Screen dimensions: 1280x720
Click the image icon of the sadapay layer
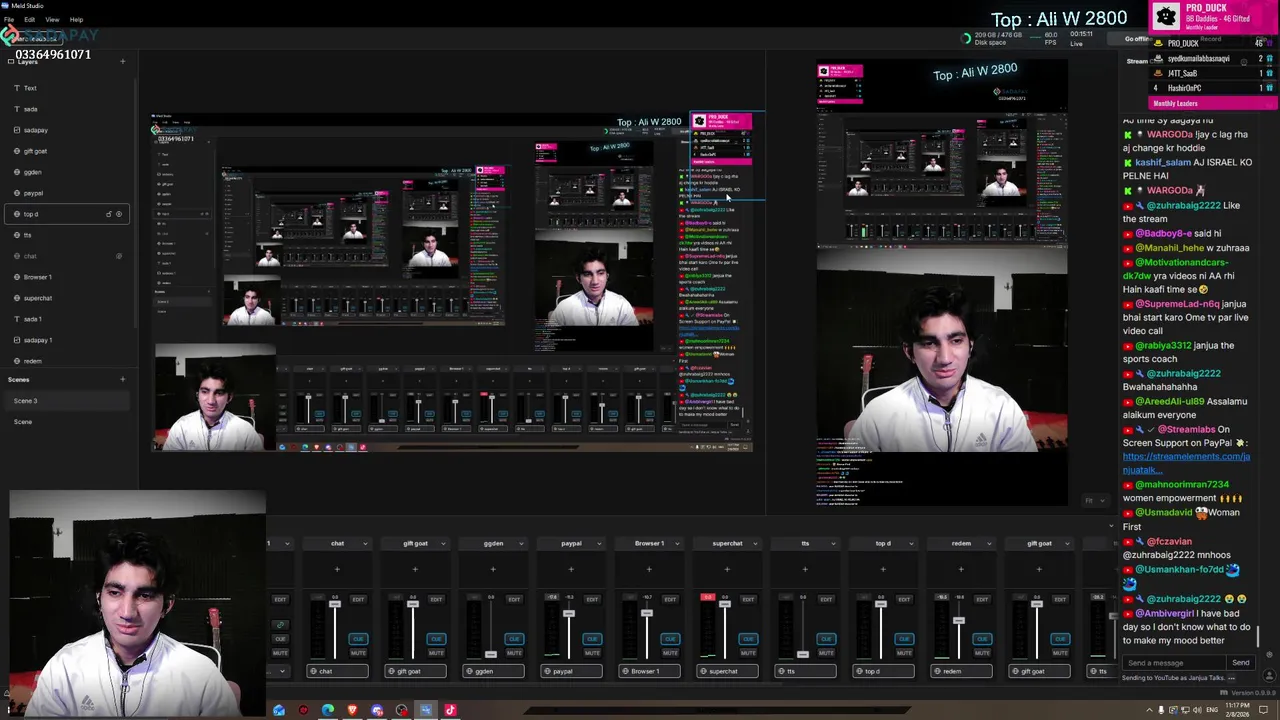click(x=17, y=130)
